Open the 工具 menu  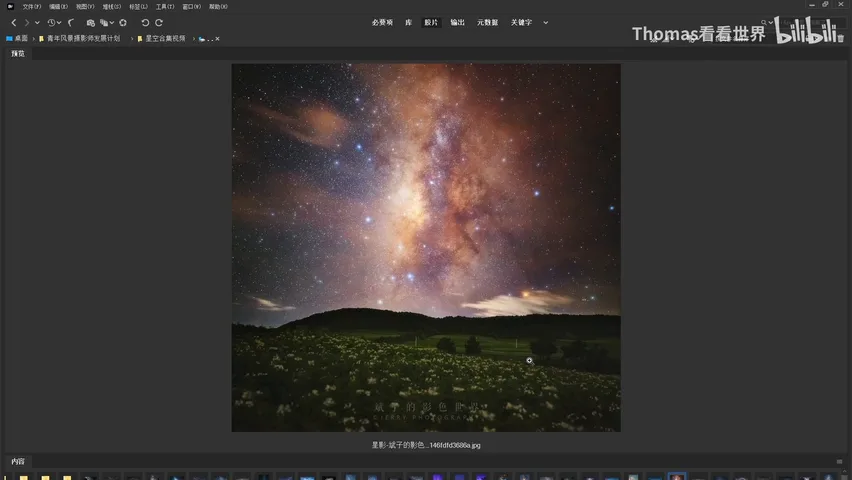(x=165, y=7)
